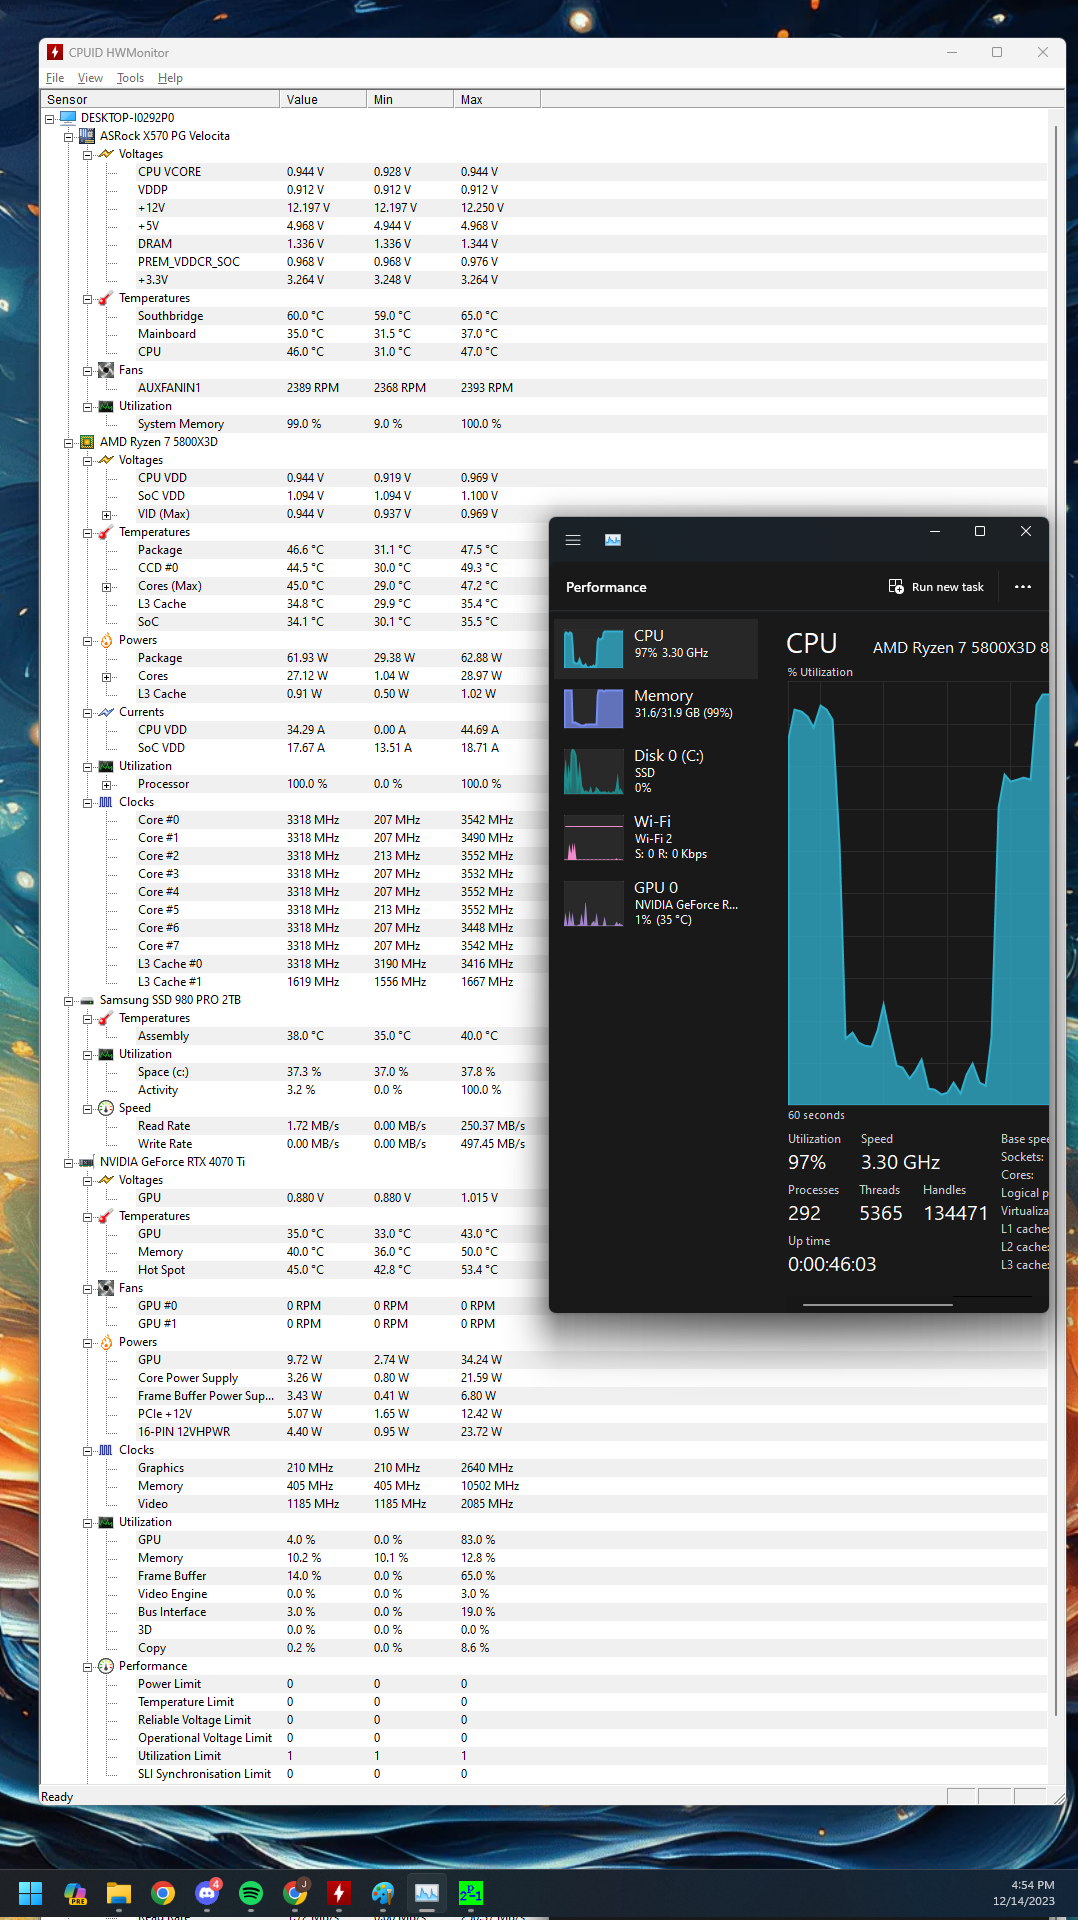Select the Disk 0 (C:) performance entry

click(656, 771)
